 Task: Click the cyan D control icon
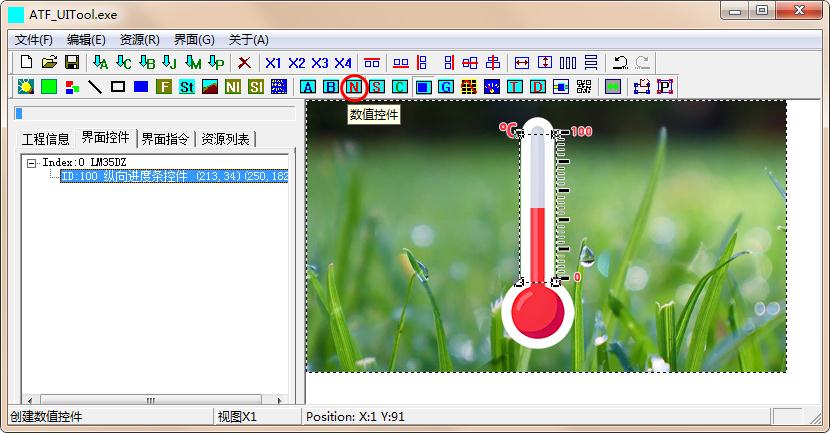pyautogui.click(x=538, y=86)
